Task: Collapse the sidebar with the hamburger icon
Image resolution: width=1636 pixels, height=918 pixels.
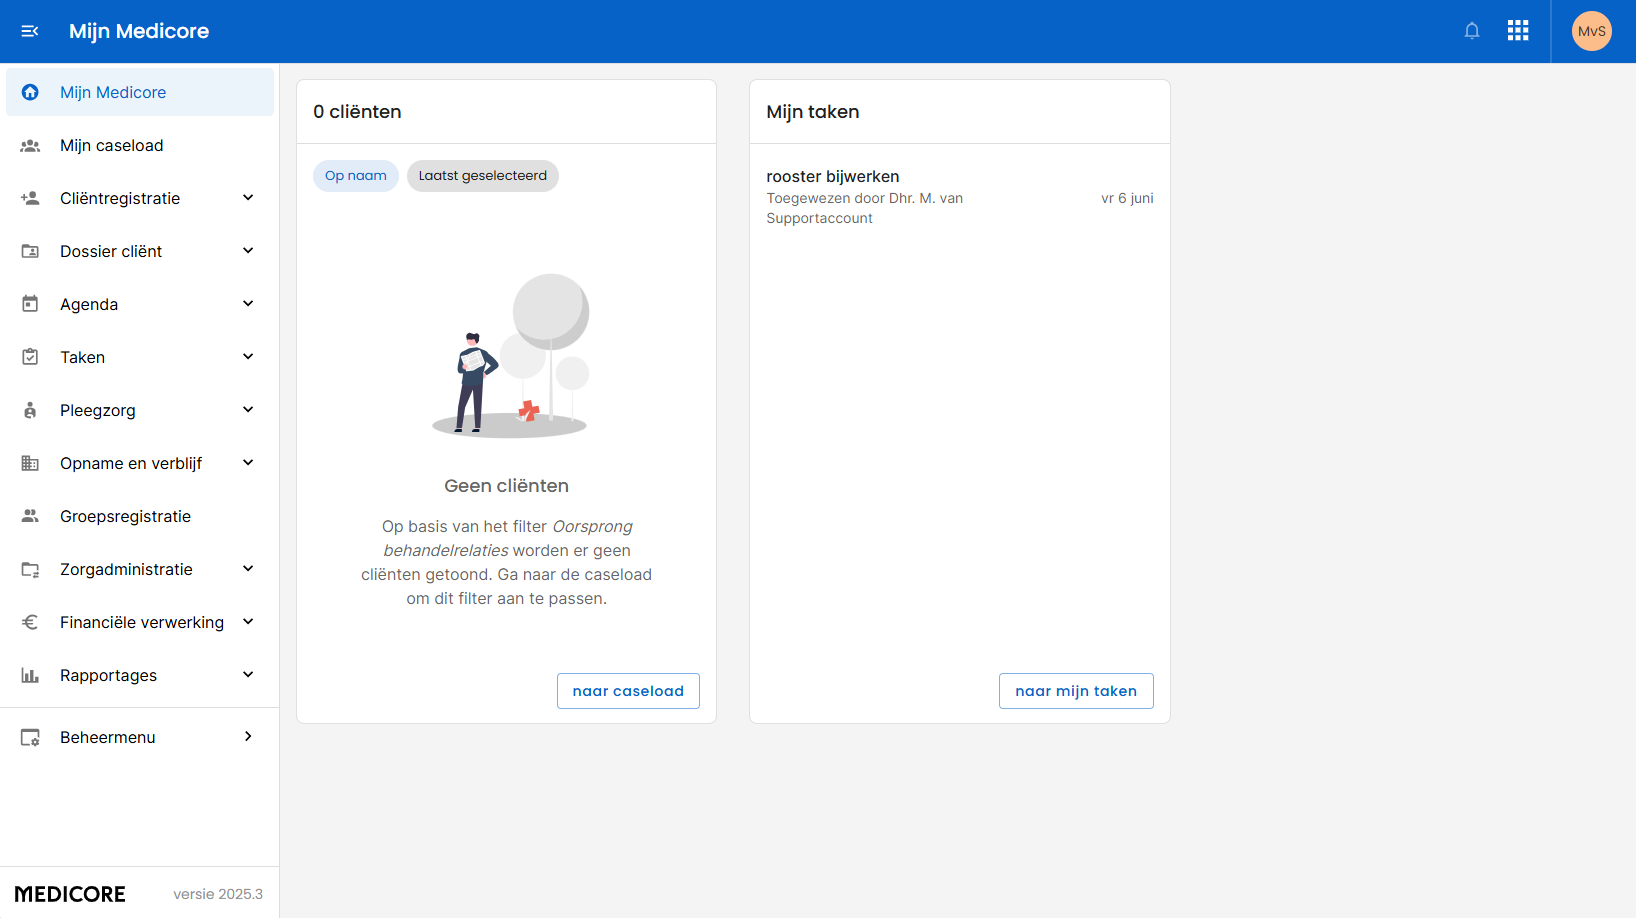Action: coord(30,31)
